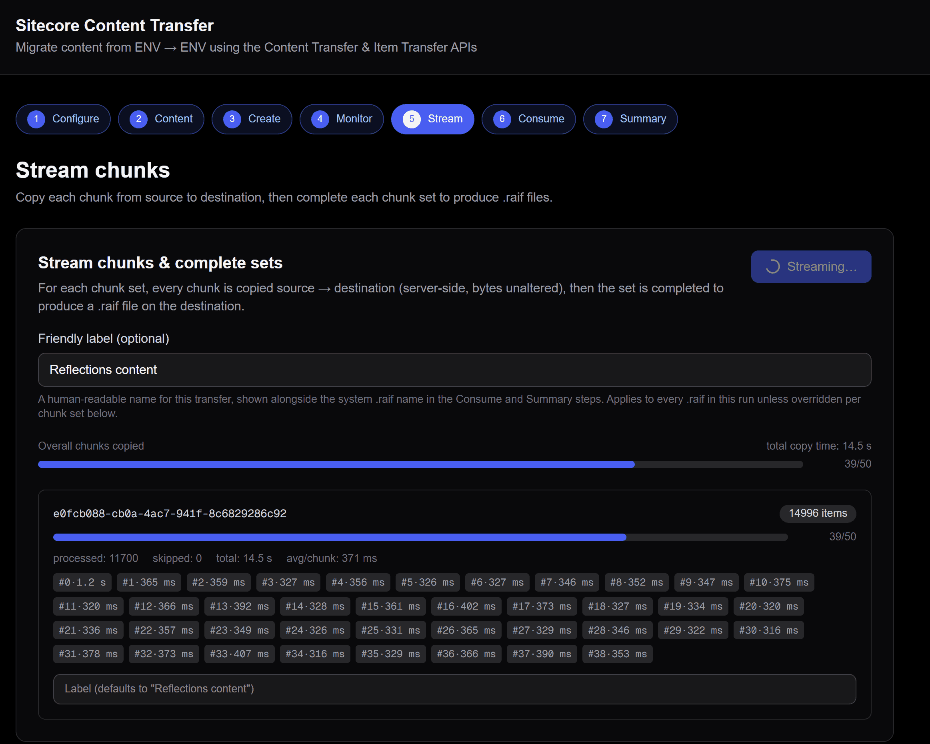Click the chunk chip #8·352 ms
This screenshot has width=930, height=744.
[637, 583]
